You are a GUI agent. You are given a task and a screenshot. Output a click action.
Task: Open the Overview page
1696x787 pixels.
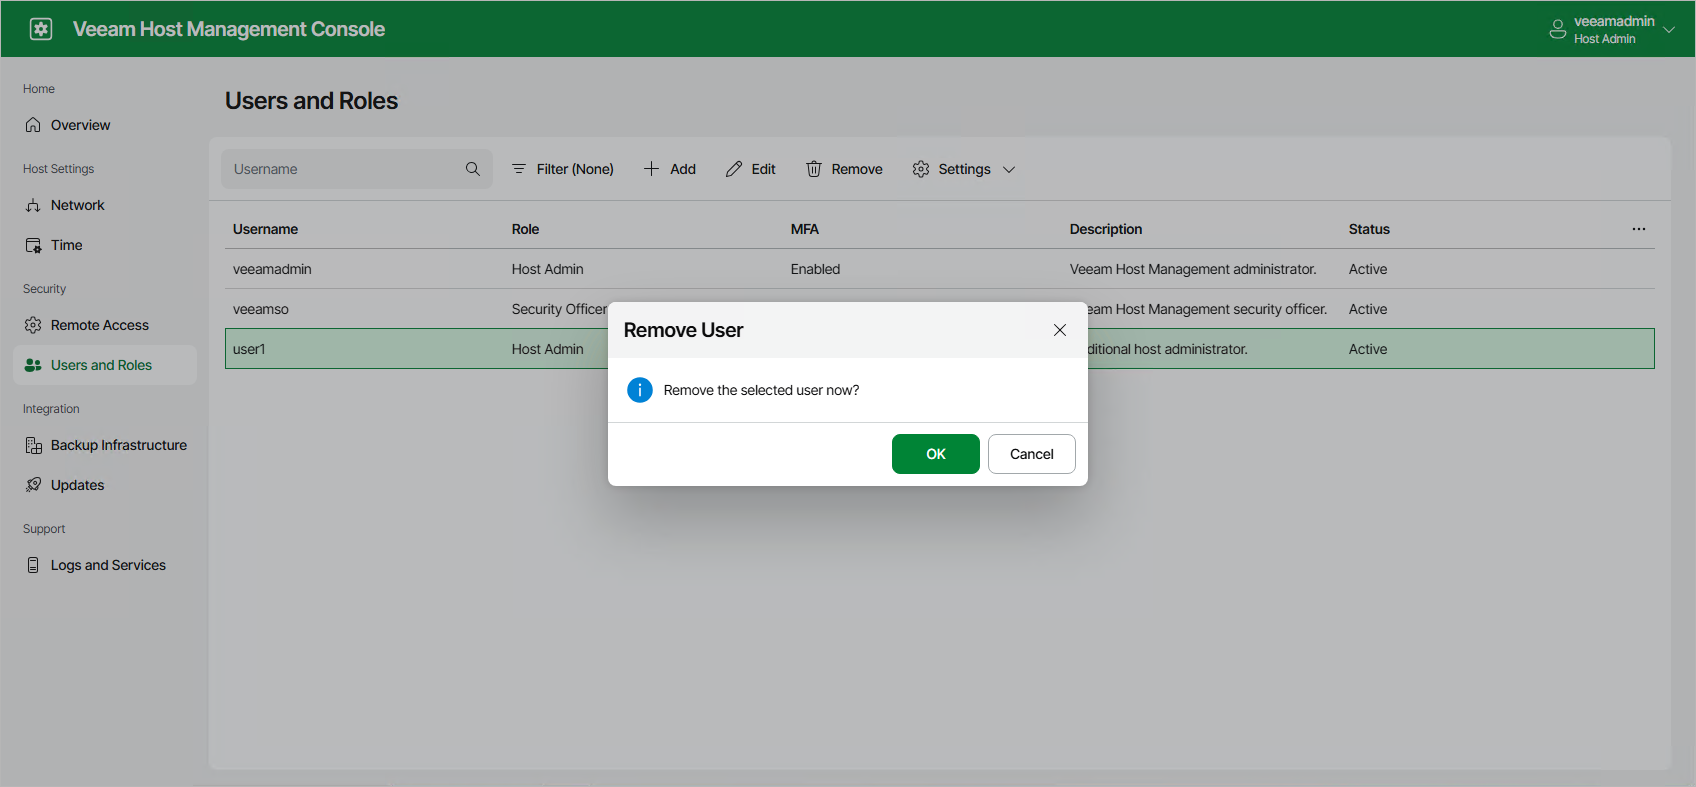(x=105, y=125)
